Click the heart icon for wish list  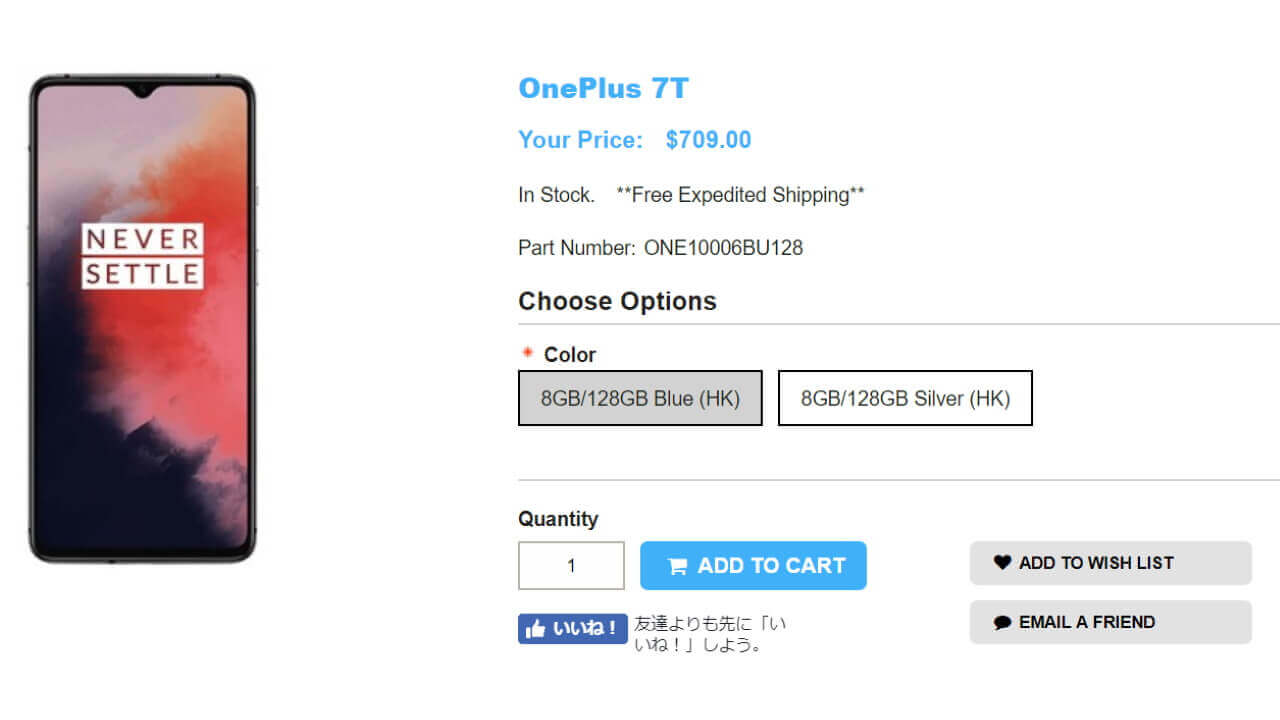tap(1002, 563)
